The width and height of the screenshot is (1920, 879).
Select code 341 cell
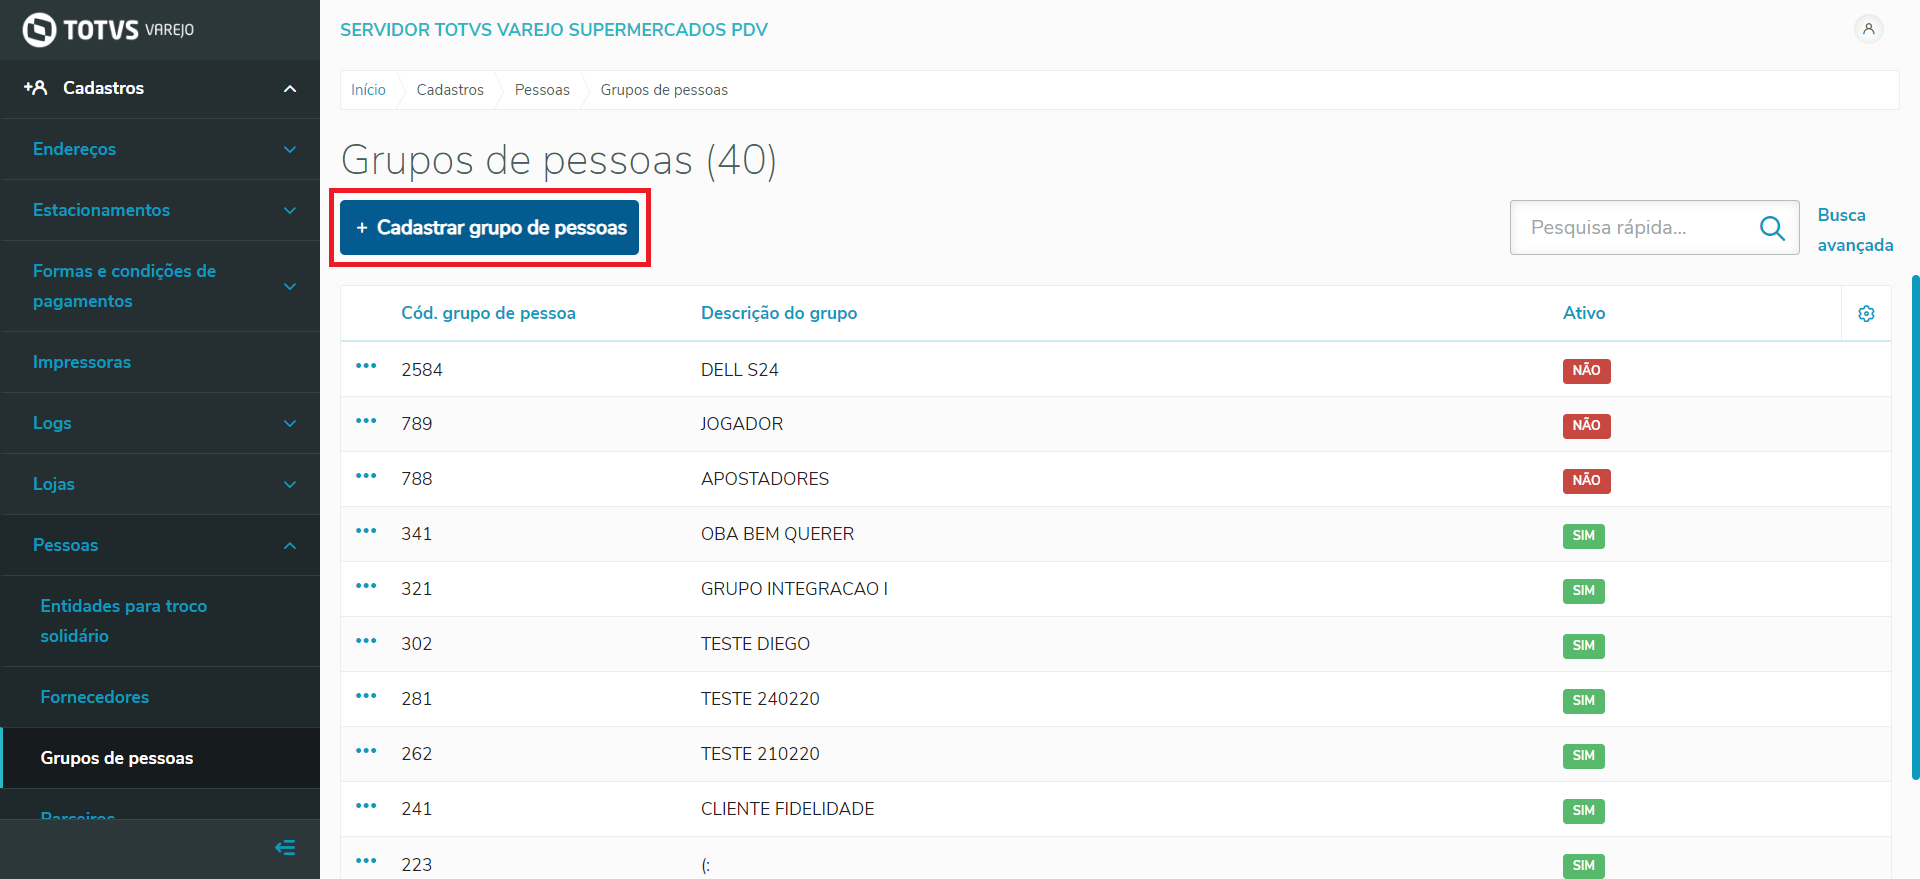pos(417,534)
